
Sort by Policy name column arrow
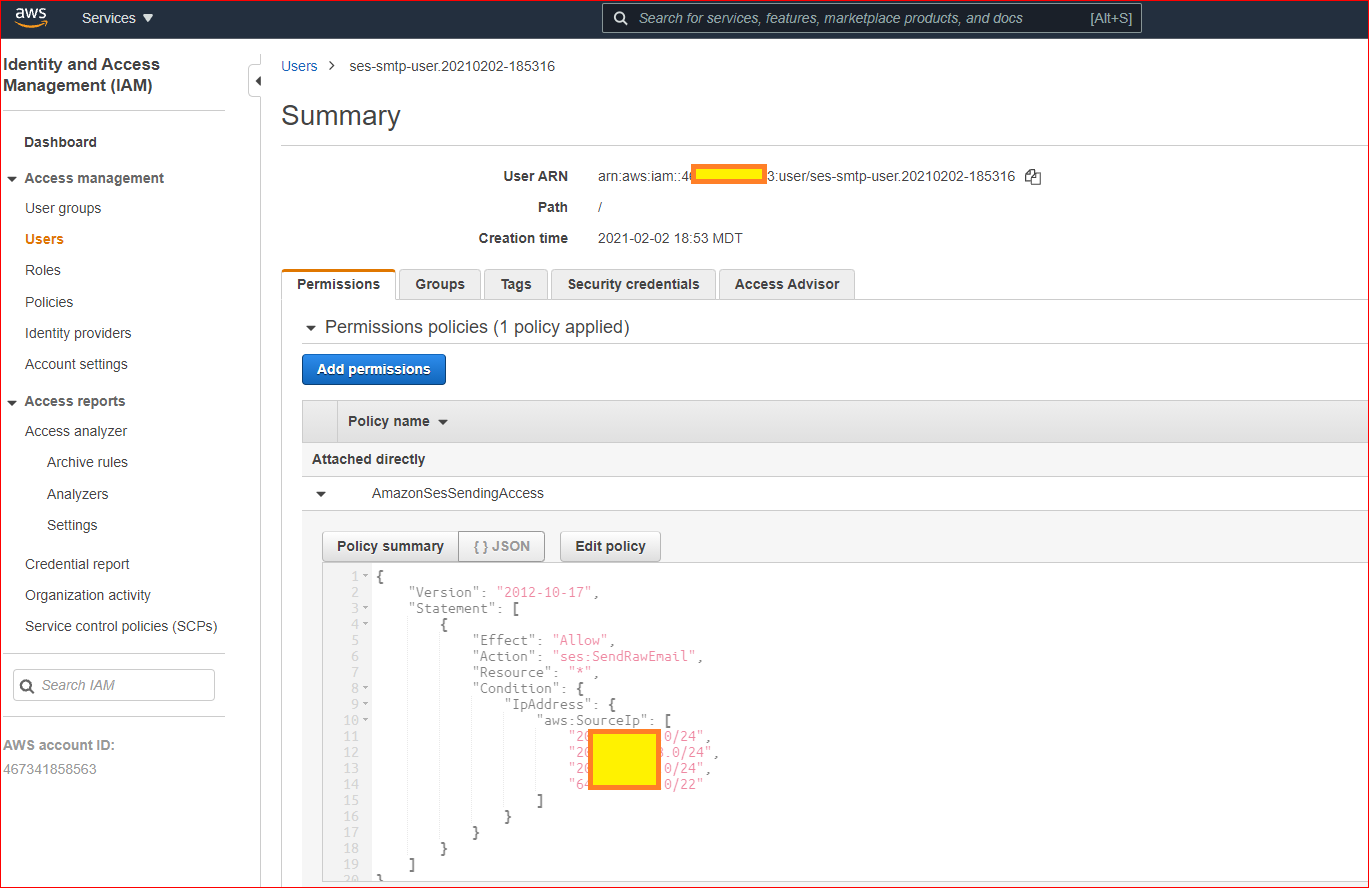[443, 422]
